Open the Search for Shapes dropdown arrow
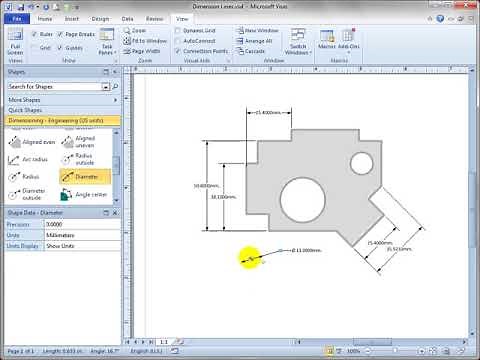This screenshot has height=360, width=480. pos(105,87)
